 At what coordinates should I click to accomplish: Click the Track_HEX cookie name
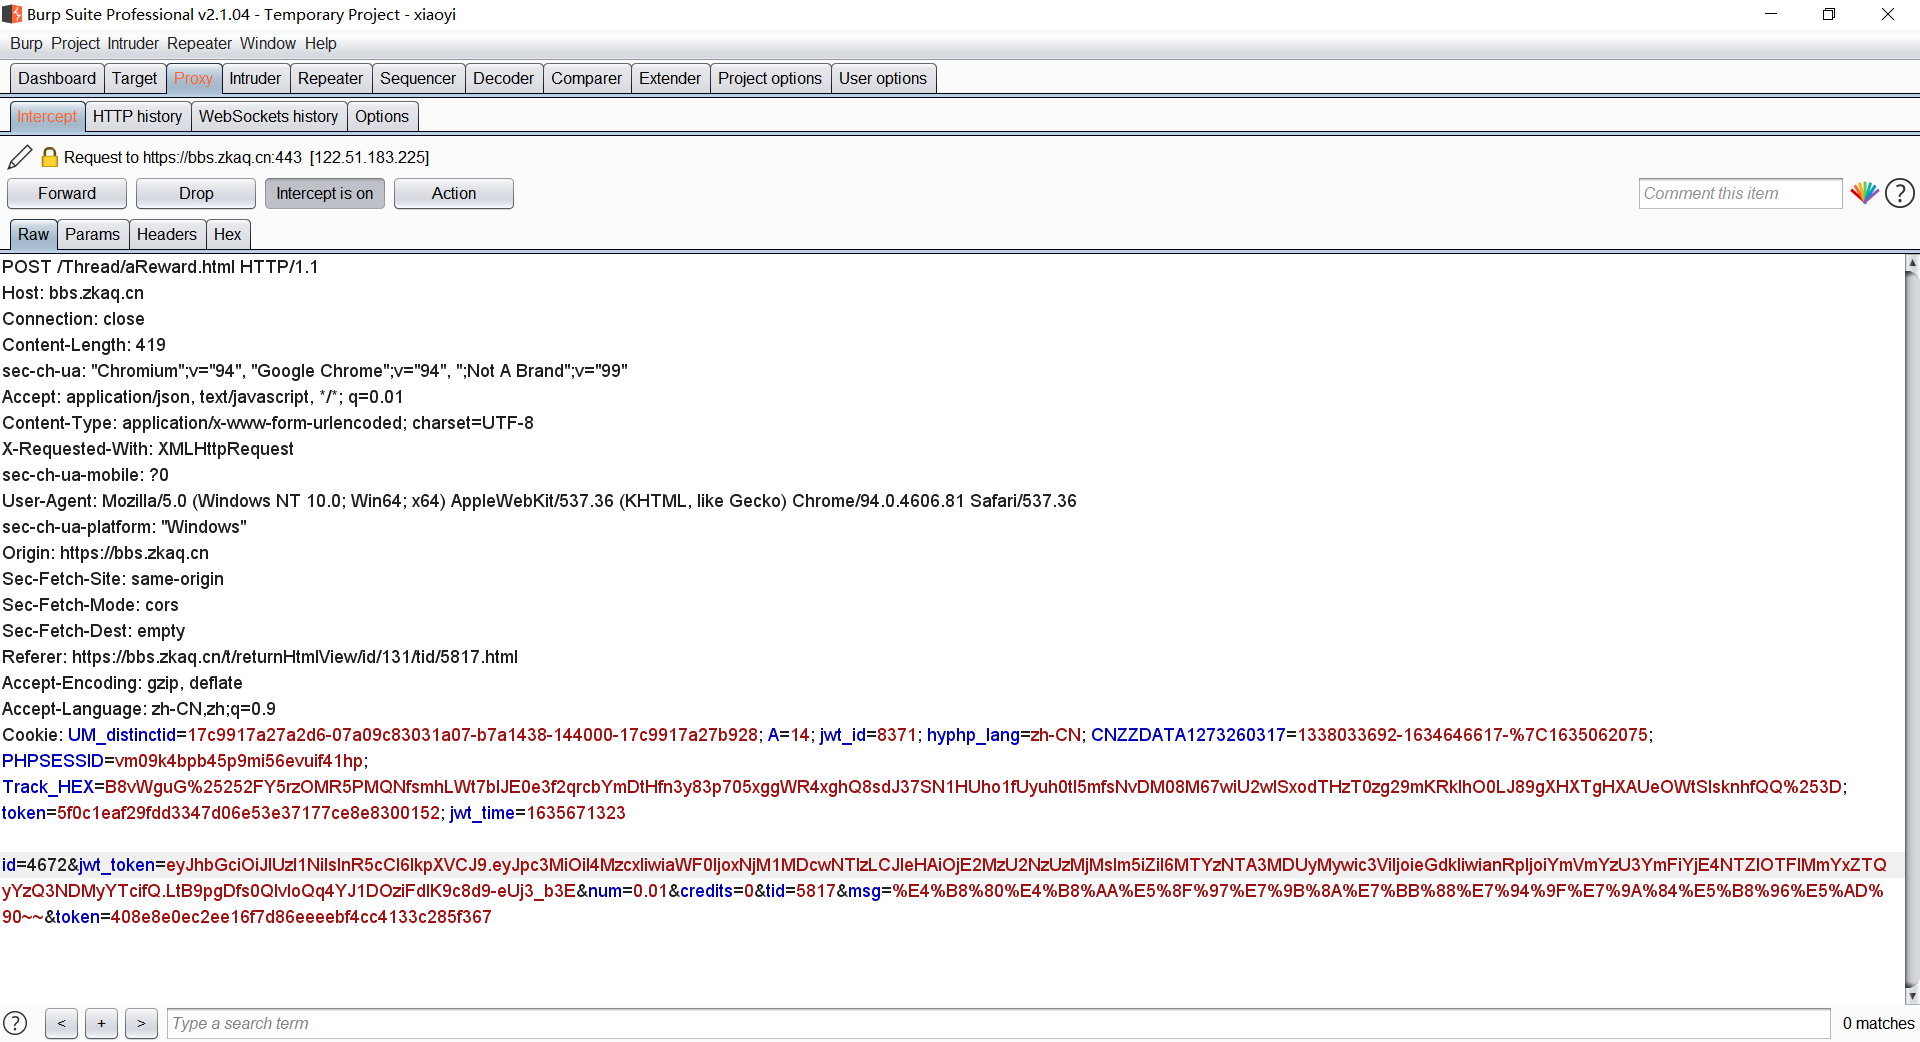(48, 787)
